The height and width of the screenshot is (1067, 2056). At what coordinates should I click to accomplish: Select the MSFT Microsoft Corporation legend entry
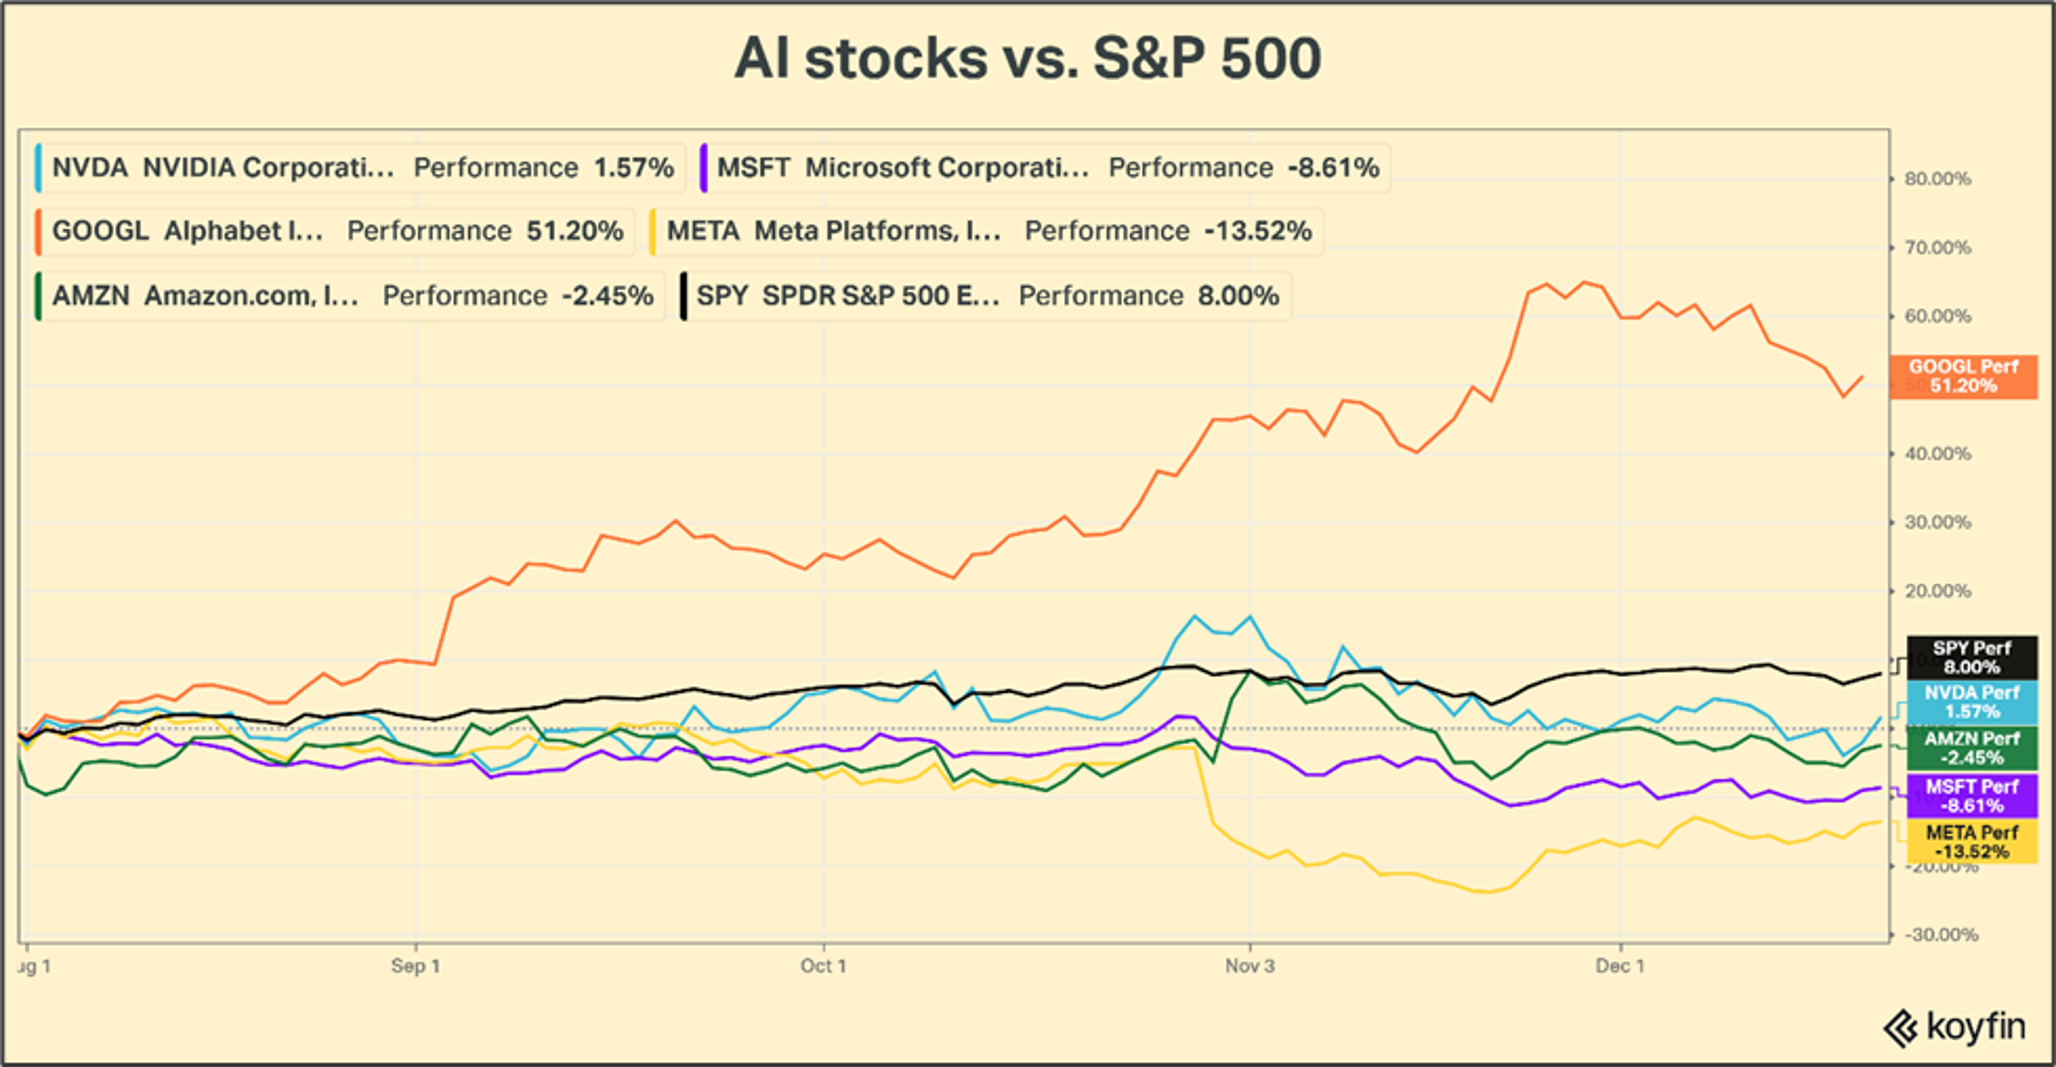click(1046, 168)
